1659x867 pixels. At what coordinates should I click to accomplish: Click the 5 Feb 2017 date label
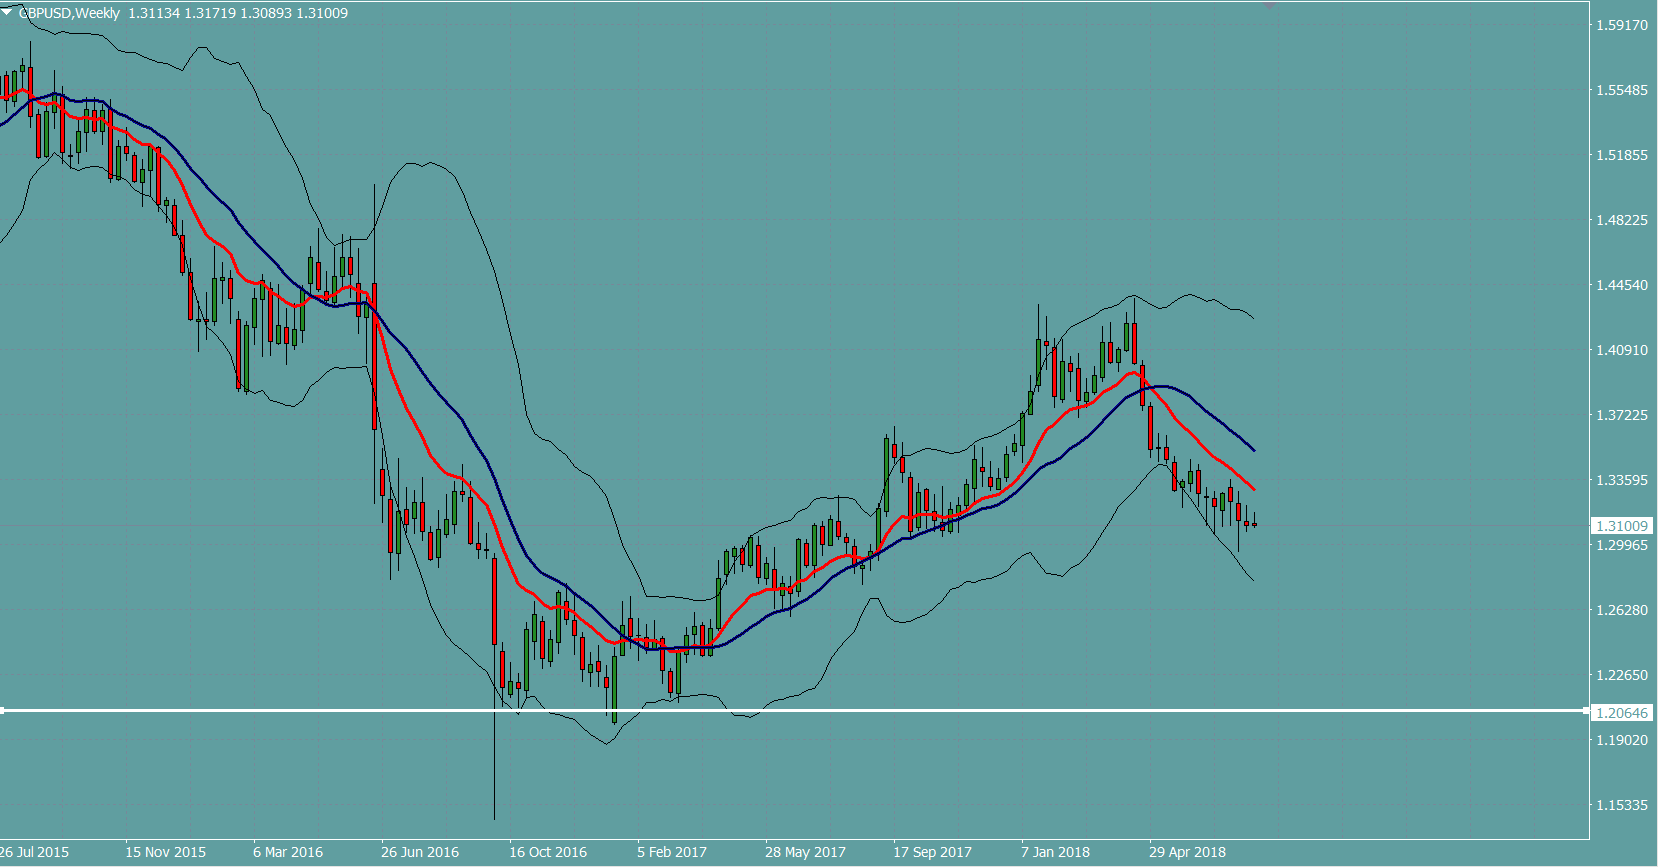coord(671,852)
